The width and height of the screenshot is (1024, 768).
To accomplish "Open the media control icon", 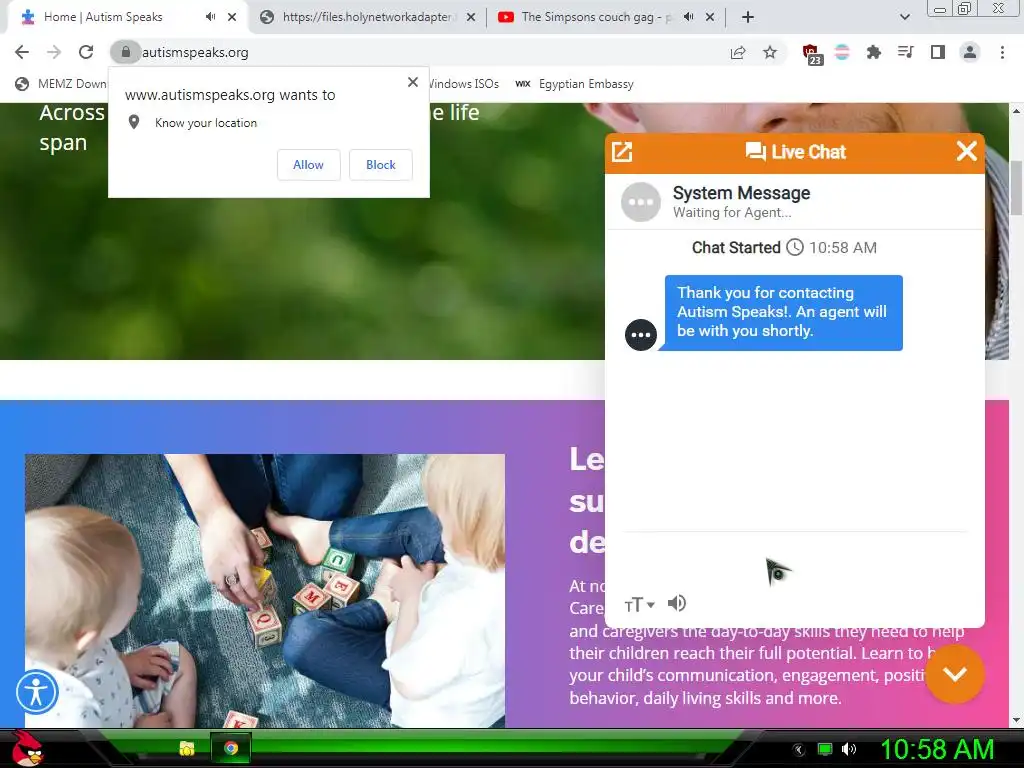I will tap(905, 52).
